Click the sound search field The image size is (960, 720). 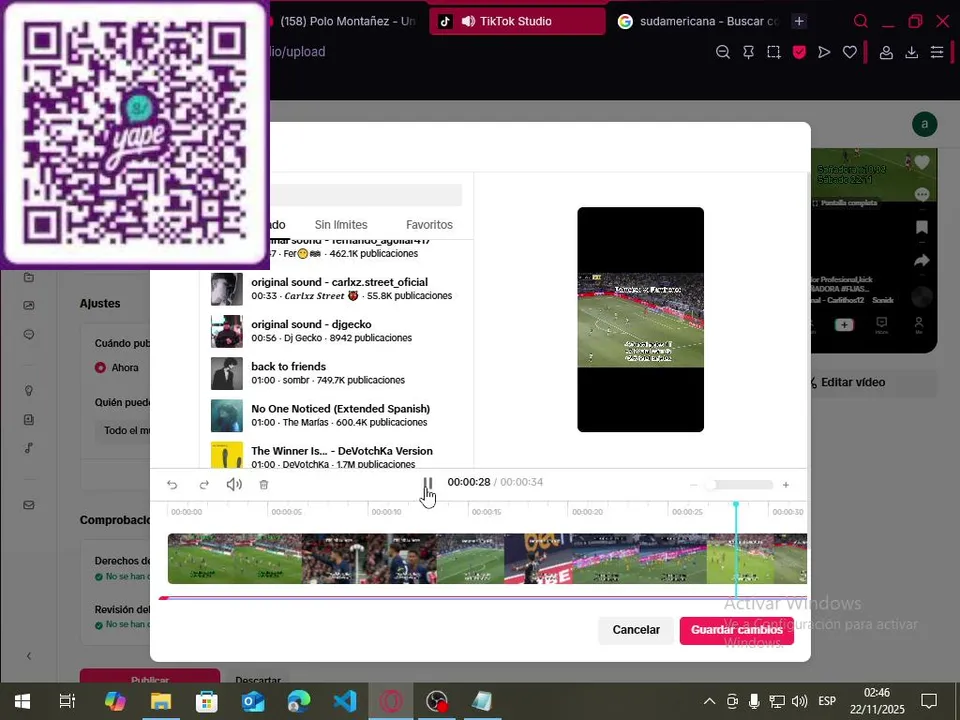coord(366,195)
